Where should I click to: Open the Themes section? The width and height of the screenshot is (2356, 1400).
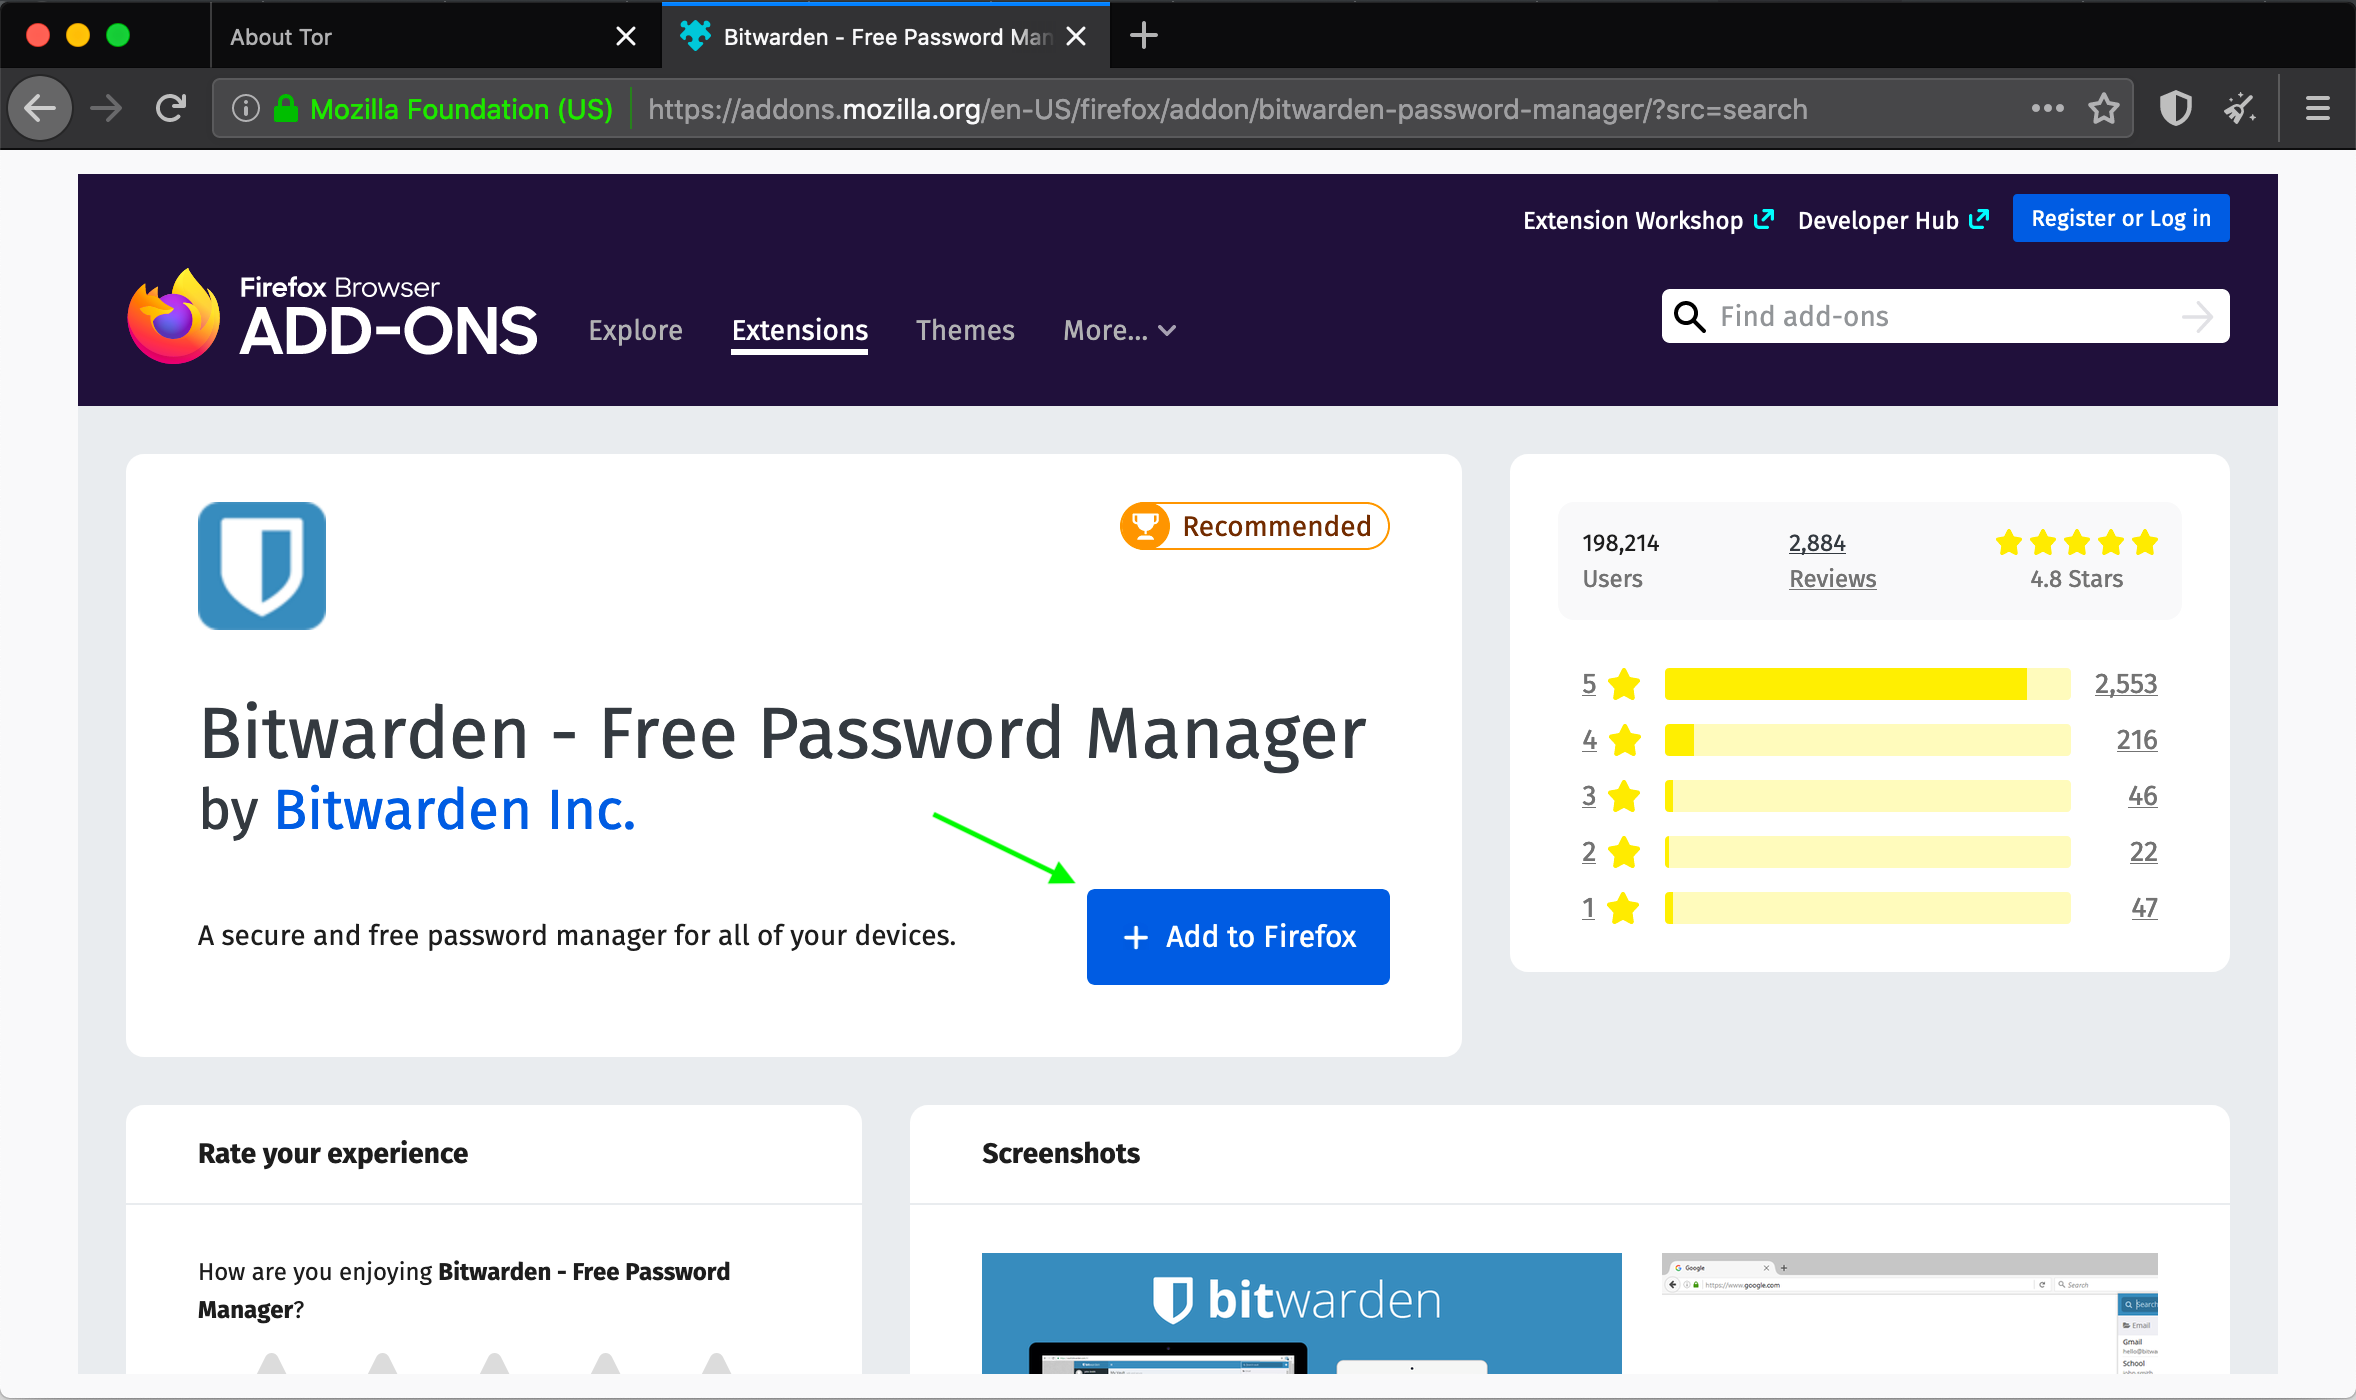(x=965, y=330)
